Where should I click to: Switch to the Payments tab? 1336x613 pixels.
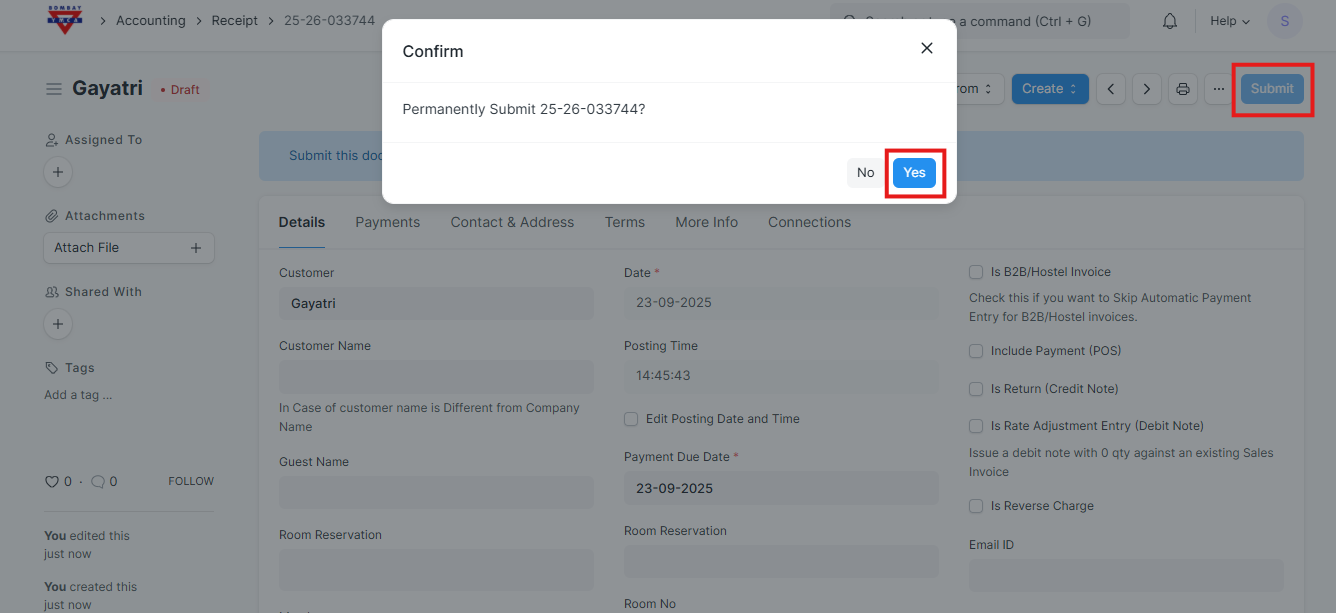tap(387, 222)
